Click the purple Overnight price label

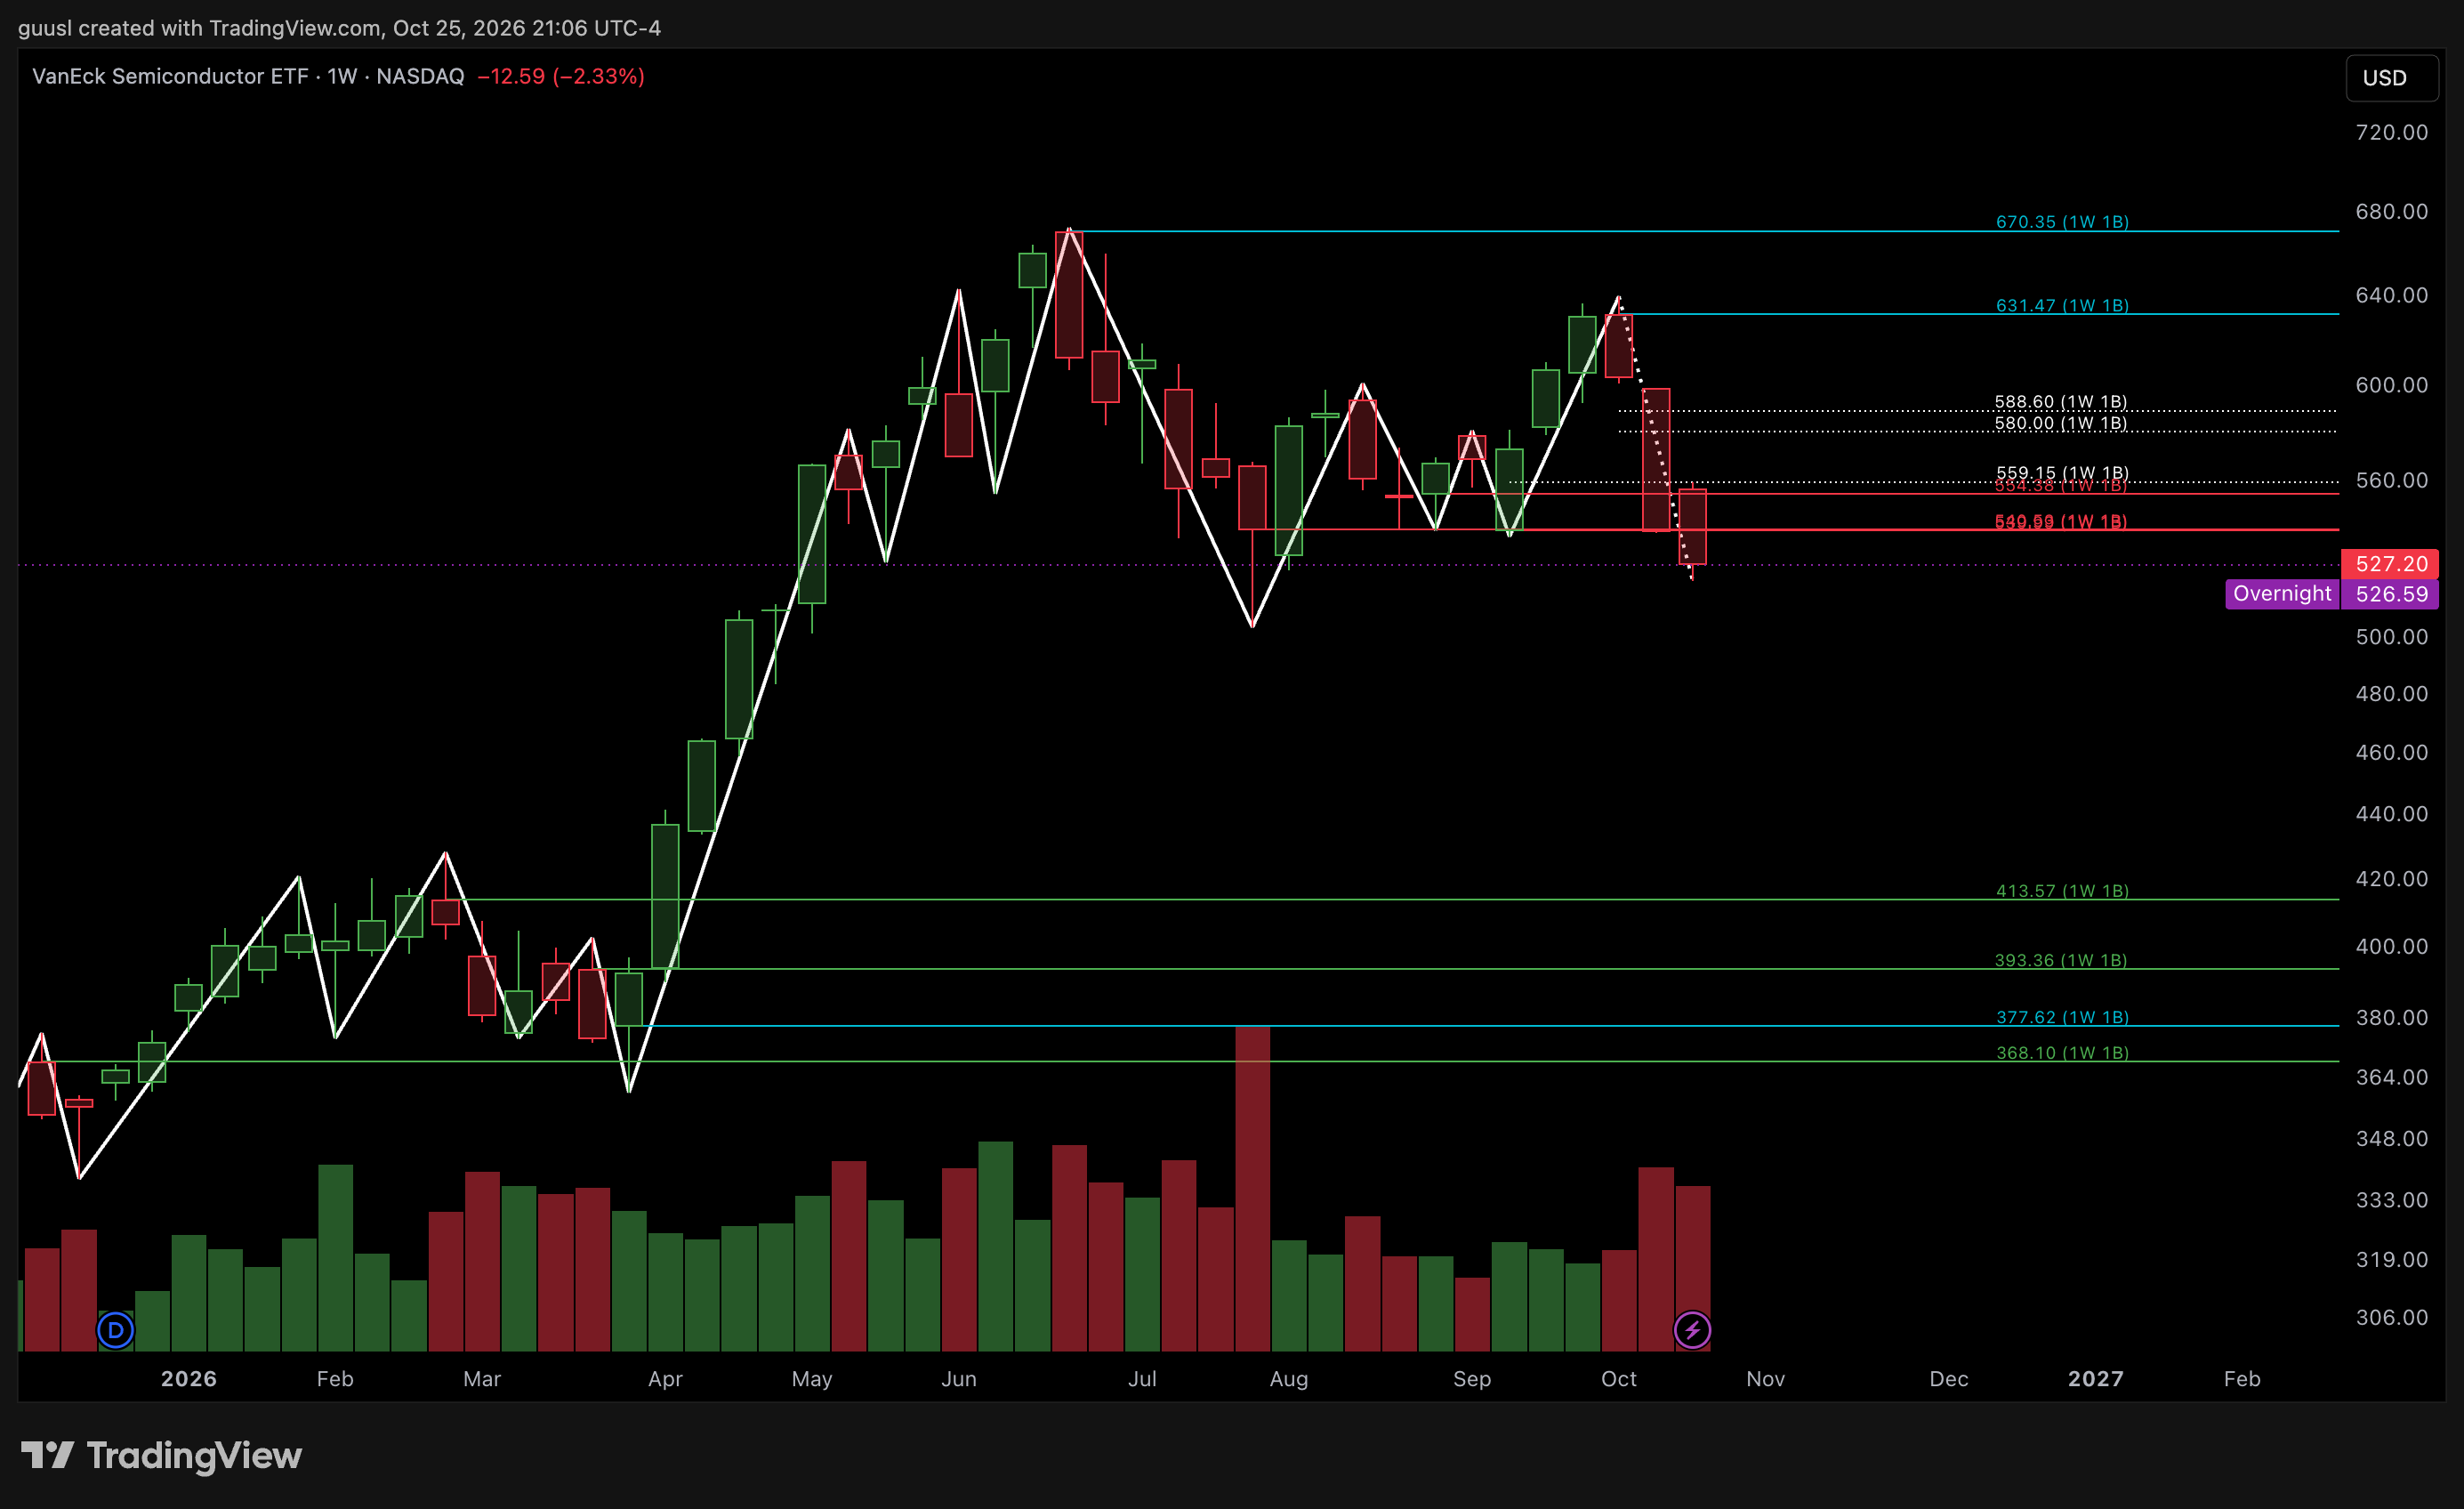[x=2331, y=594]
